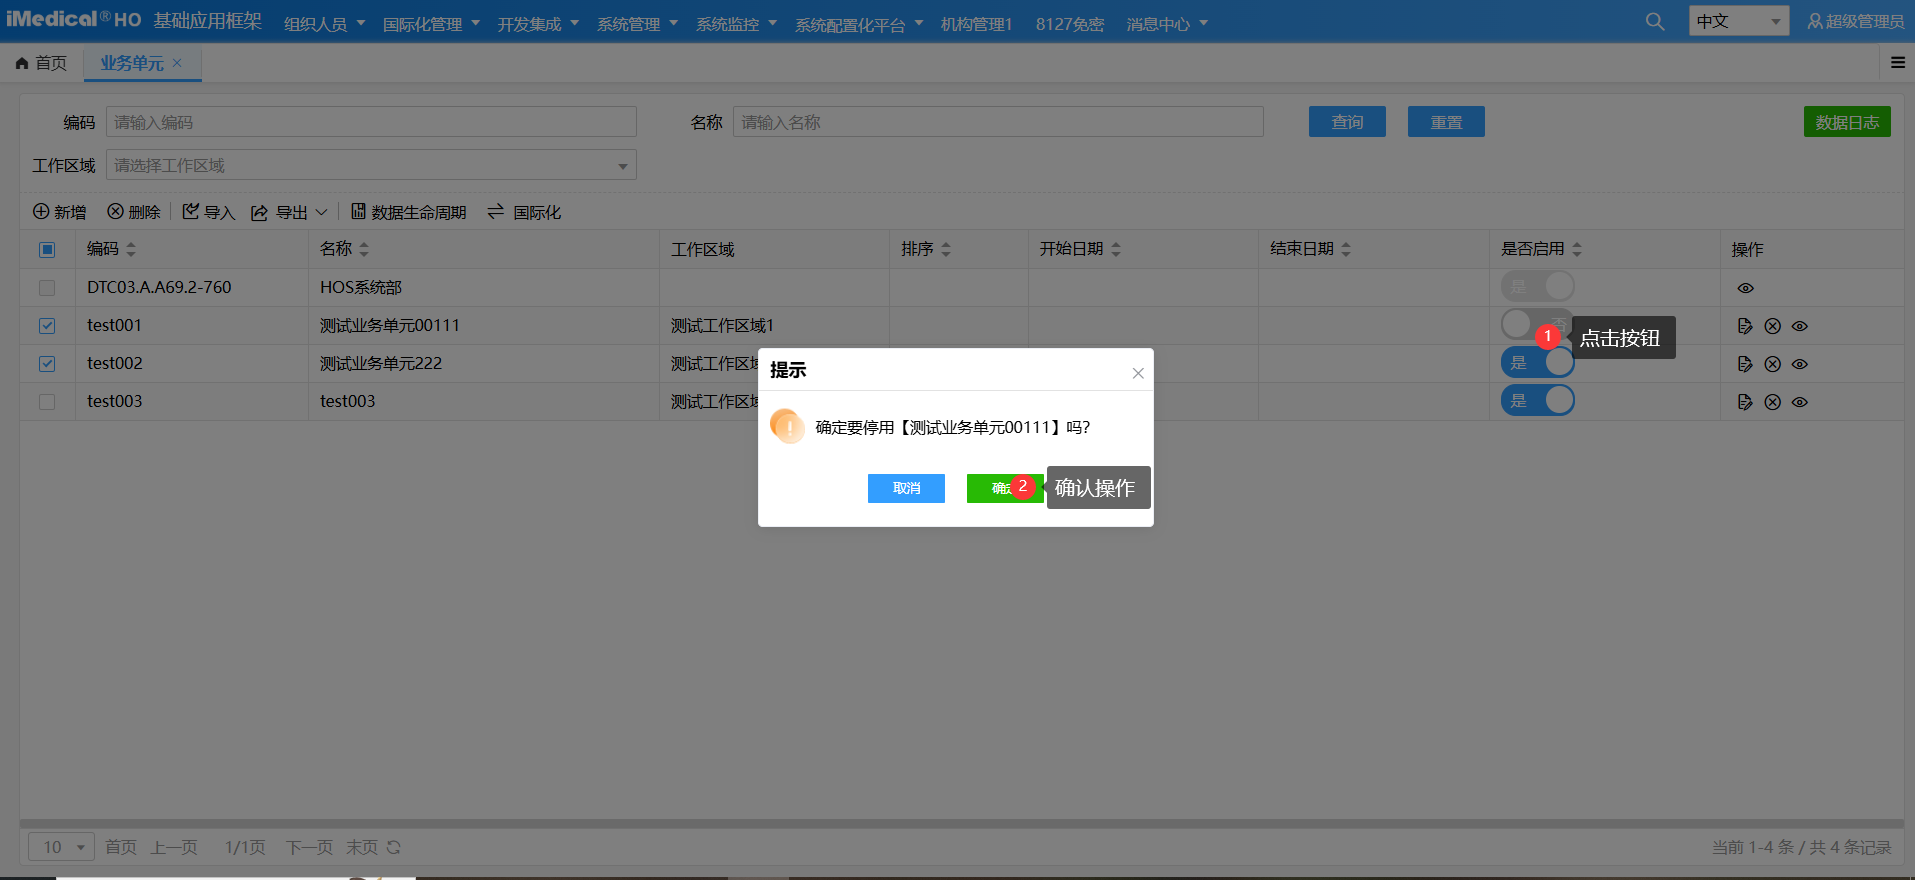Click green 确定 confirm button in dialog
The image size is (1915, 880).
tap(1004, 488)
